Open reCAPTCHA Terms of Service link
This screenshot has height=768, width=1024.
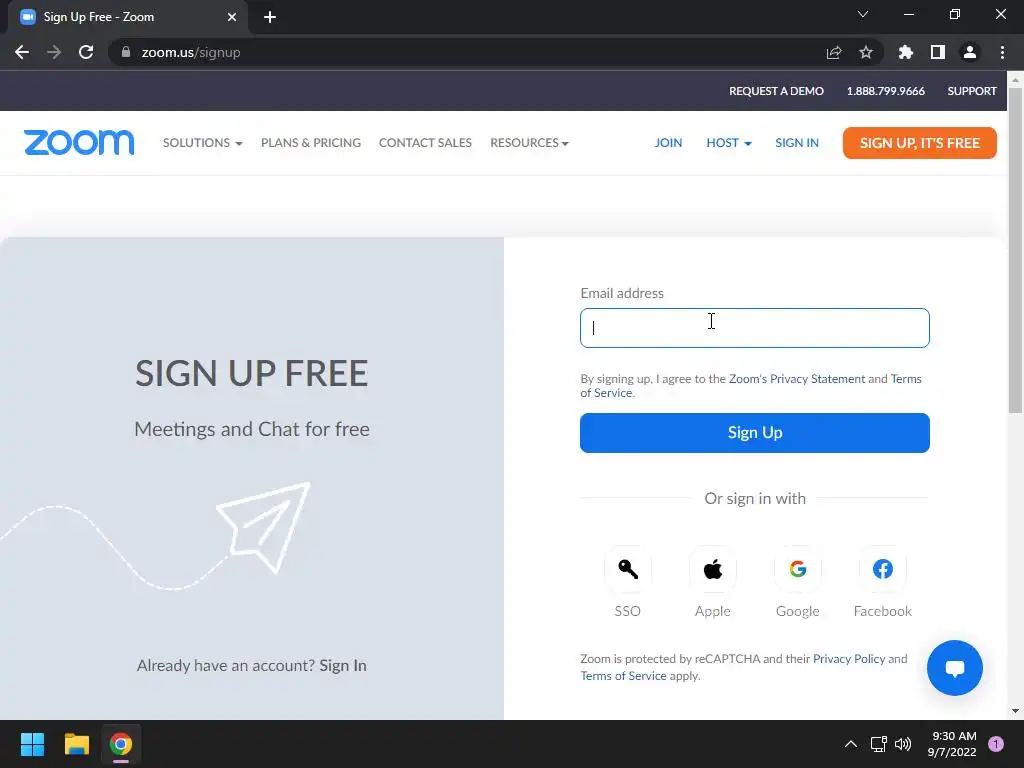click(624, 676)
